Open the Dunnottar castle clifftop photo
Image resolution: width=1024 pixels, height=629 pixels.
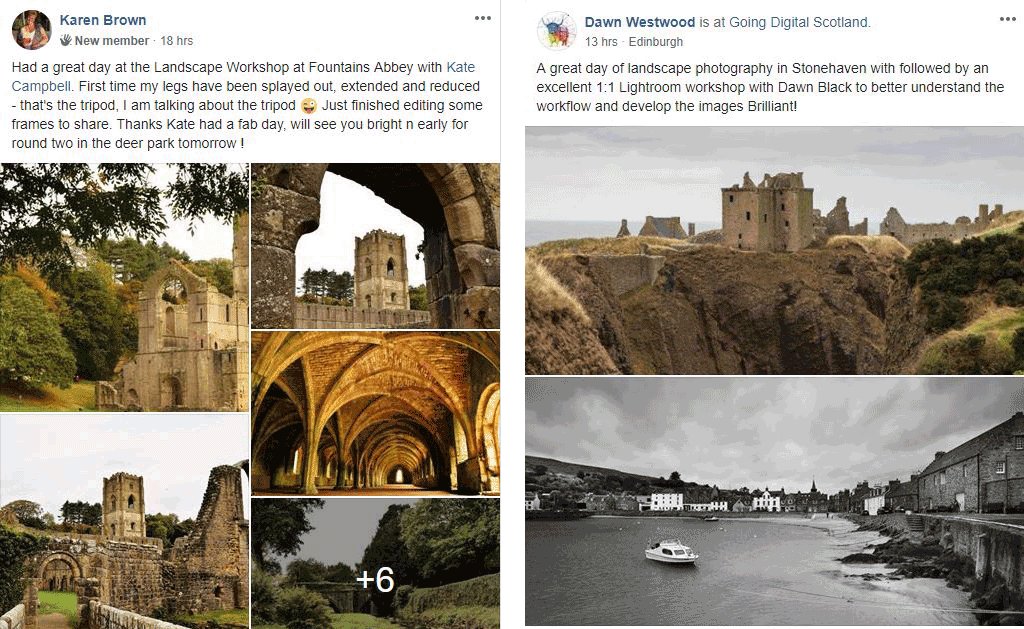tap(775, 250)
